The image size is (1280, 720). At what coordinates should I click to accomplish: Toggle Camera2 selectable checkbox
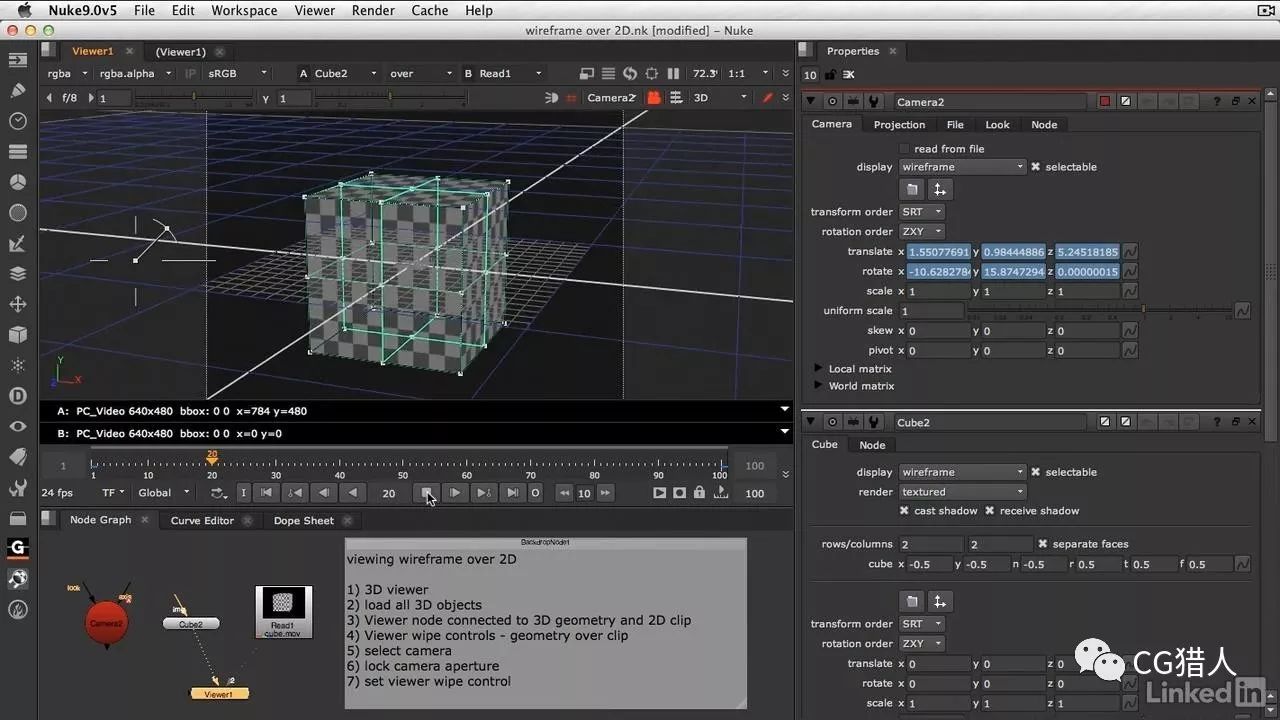point(1036,167)
